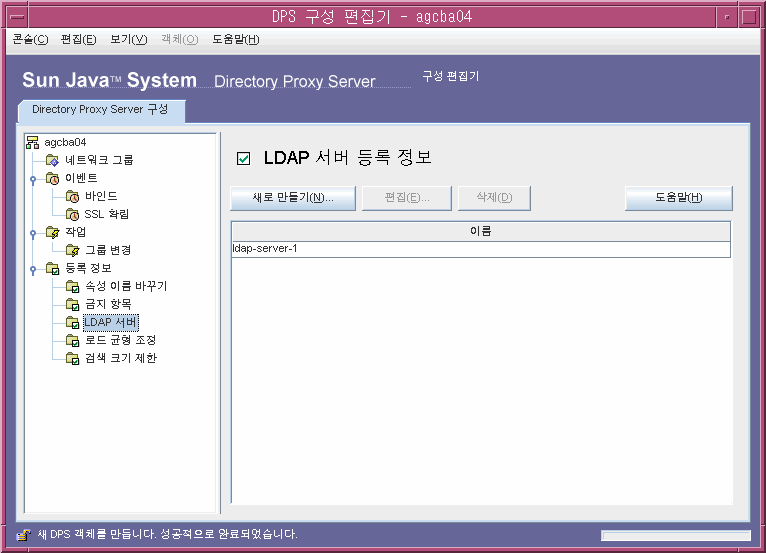Viewport: 766px width, 553px height.
Task: Select the 검색 크기 제한 tree label
Action: coord(121,359)
